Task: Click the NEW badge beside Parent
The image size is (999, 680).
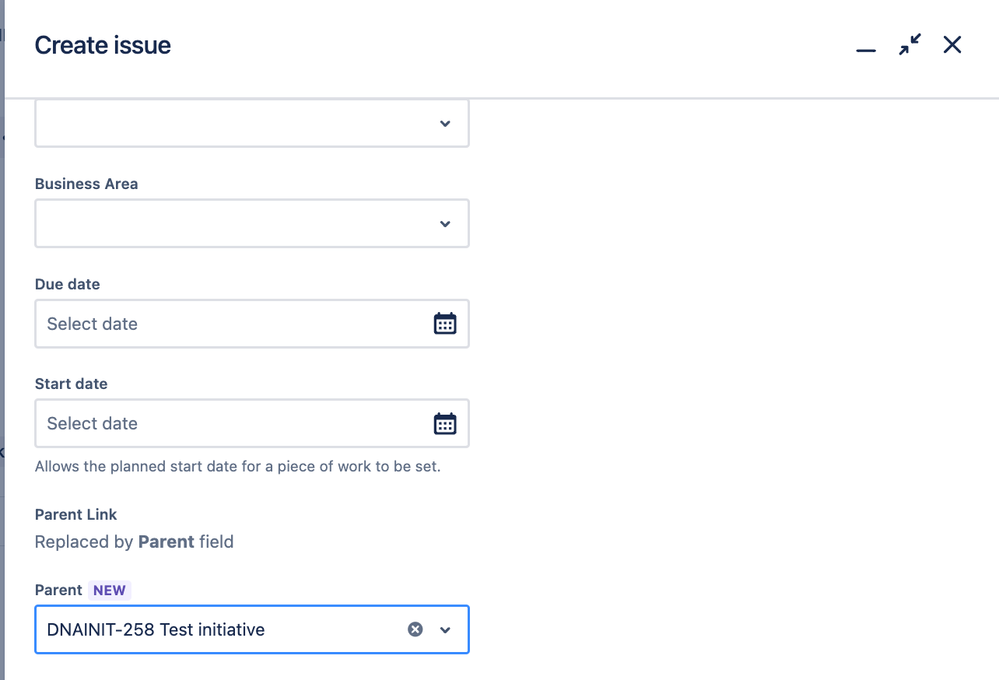Action: [109, 590]
